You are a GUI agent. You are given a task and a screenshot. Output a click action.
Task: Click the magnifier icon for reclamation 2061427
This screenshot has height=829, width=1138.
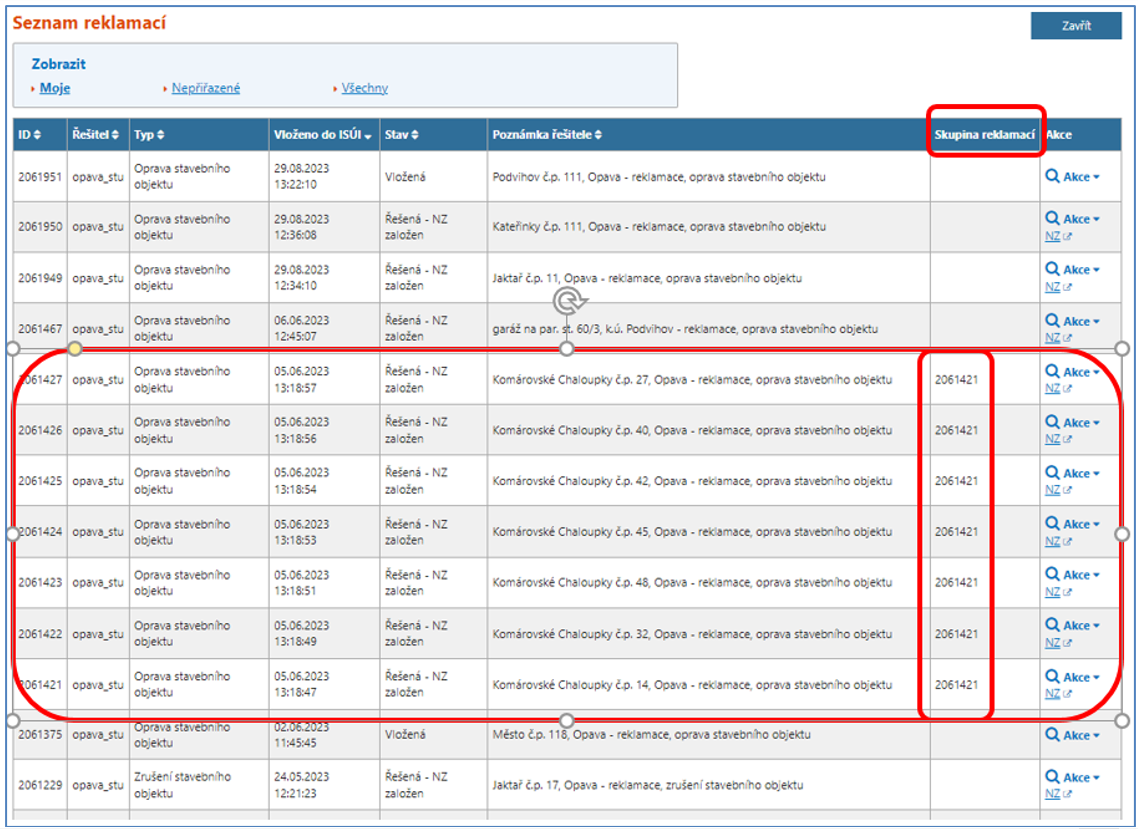tap(1052, 372)
